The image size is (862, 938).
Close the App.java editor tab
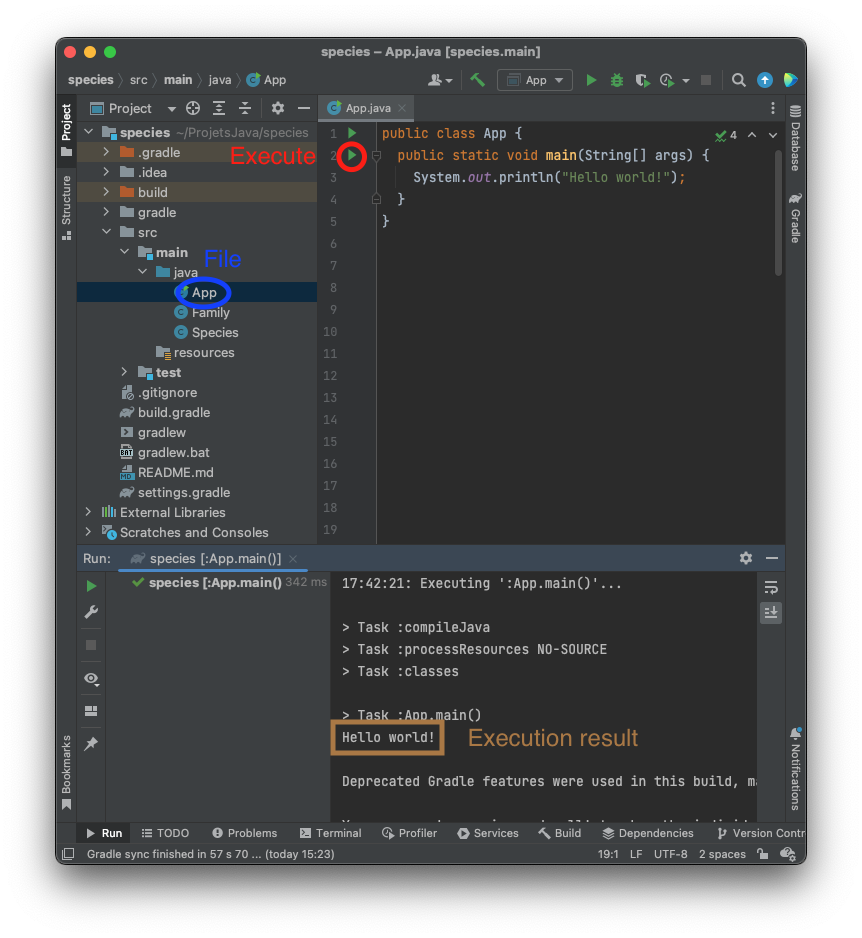(x=402, y=108)
